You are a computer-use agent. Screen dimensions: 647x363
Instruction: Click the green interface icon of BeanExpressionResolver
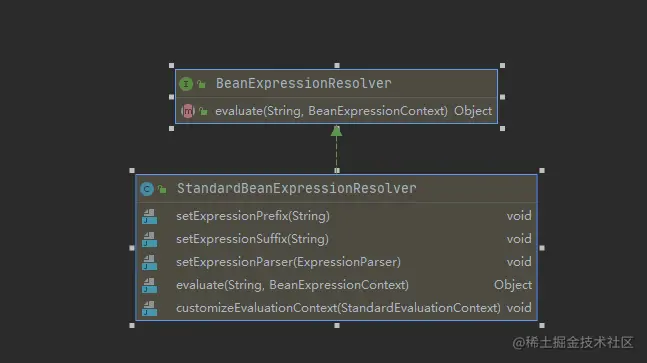pos(186,84)
